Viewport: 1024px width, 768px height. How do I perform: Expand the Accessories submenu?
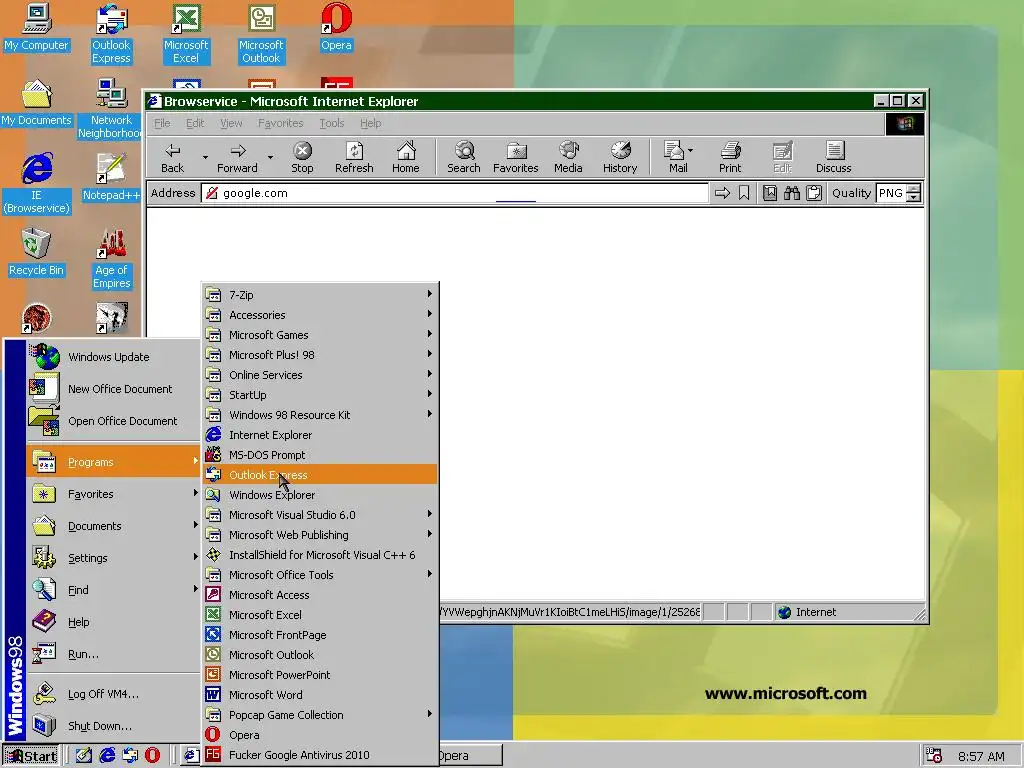point(319,315)
